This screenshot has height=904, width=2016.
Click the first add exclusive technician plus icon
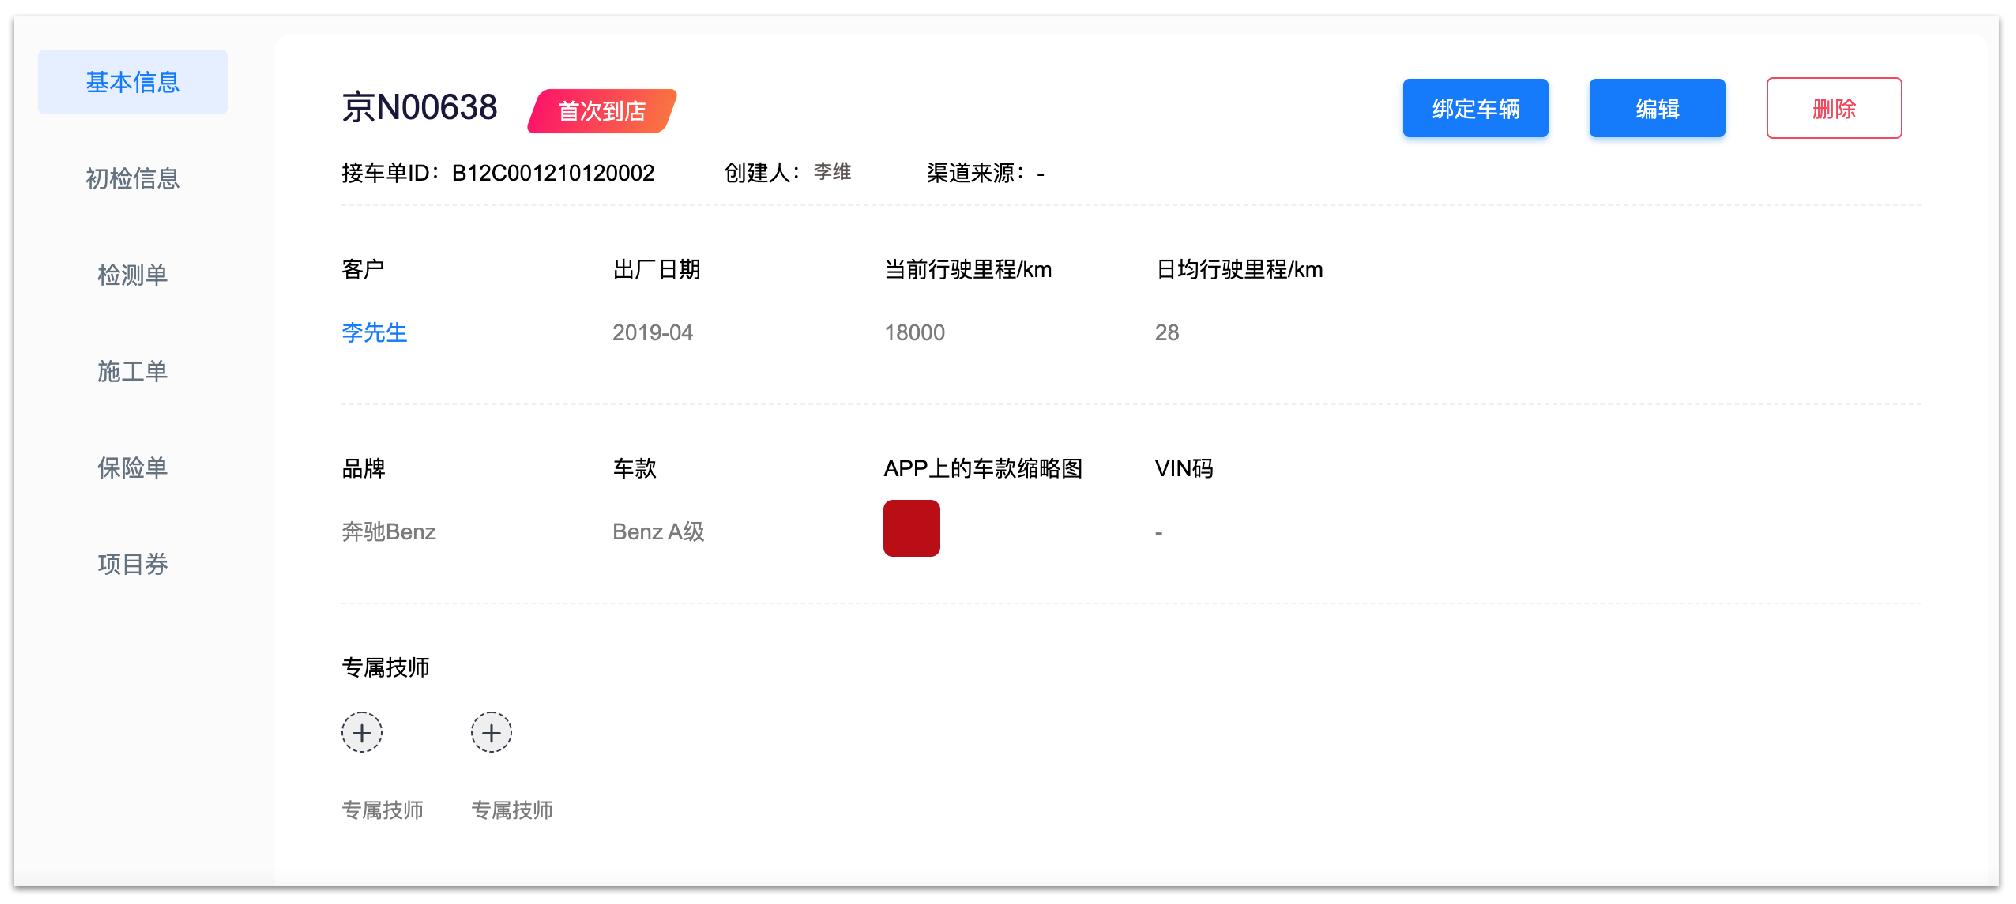[x=362, y=733]
